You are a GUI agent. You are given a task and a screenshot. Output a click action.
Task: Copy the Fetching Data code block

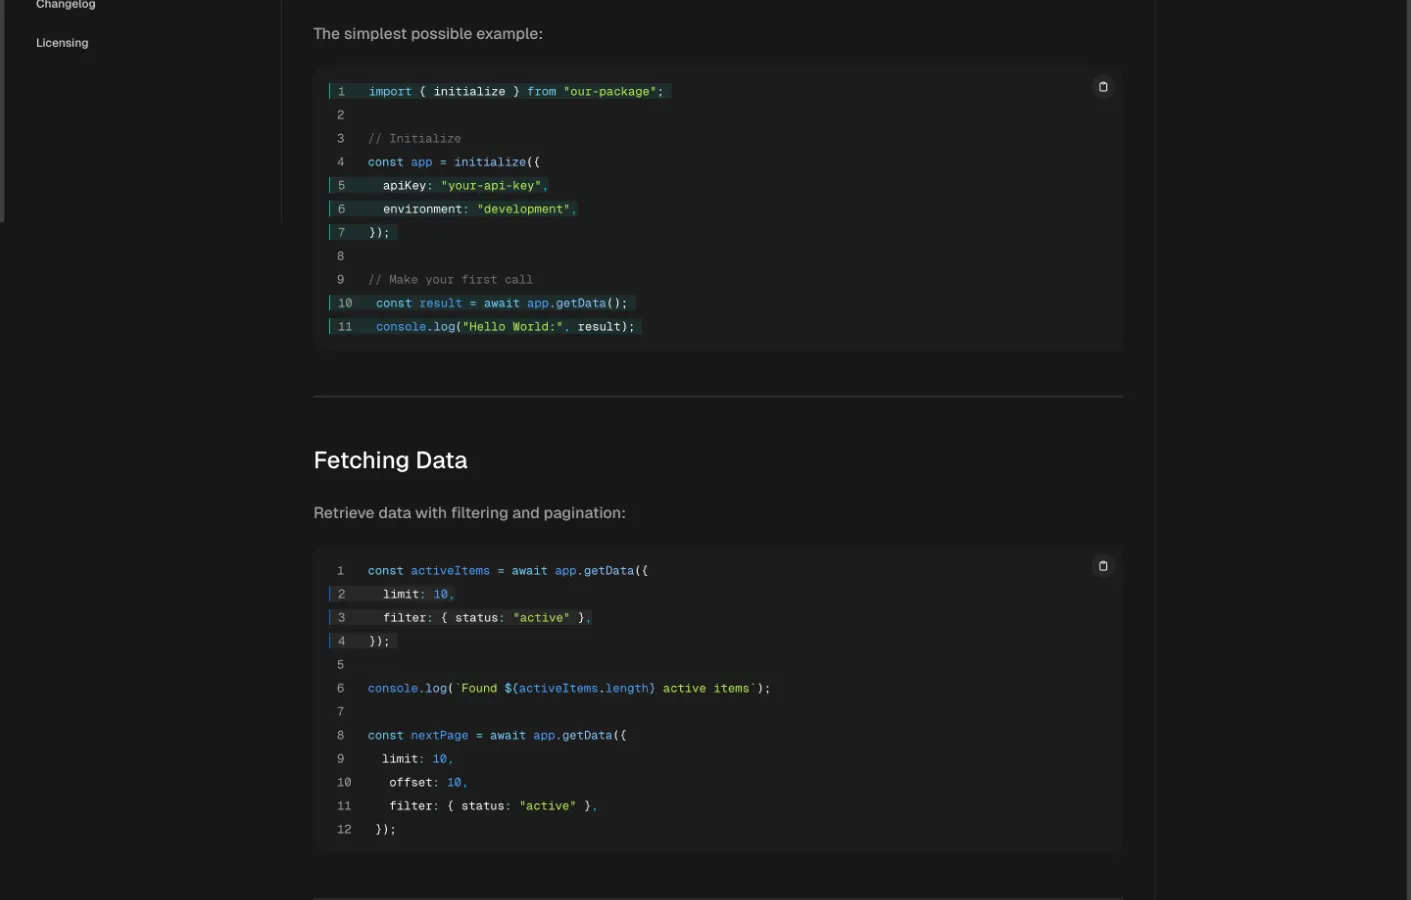click(x=1103, y=566)
